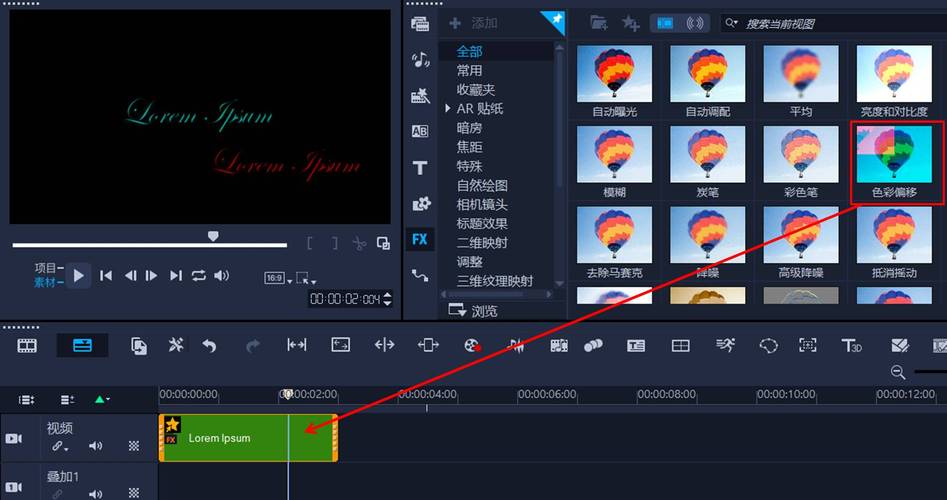Click the Redo arrow
This screenshot has width=947, height=500.
point(253,345)
